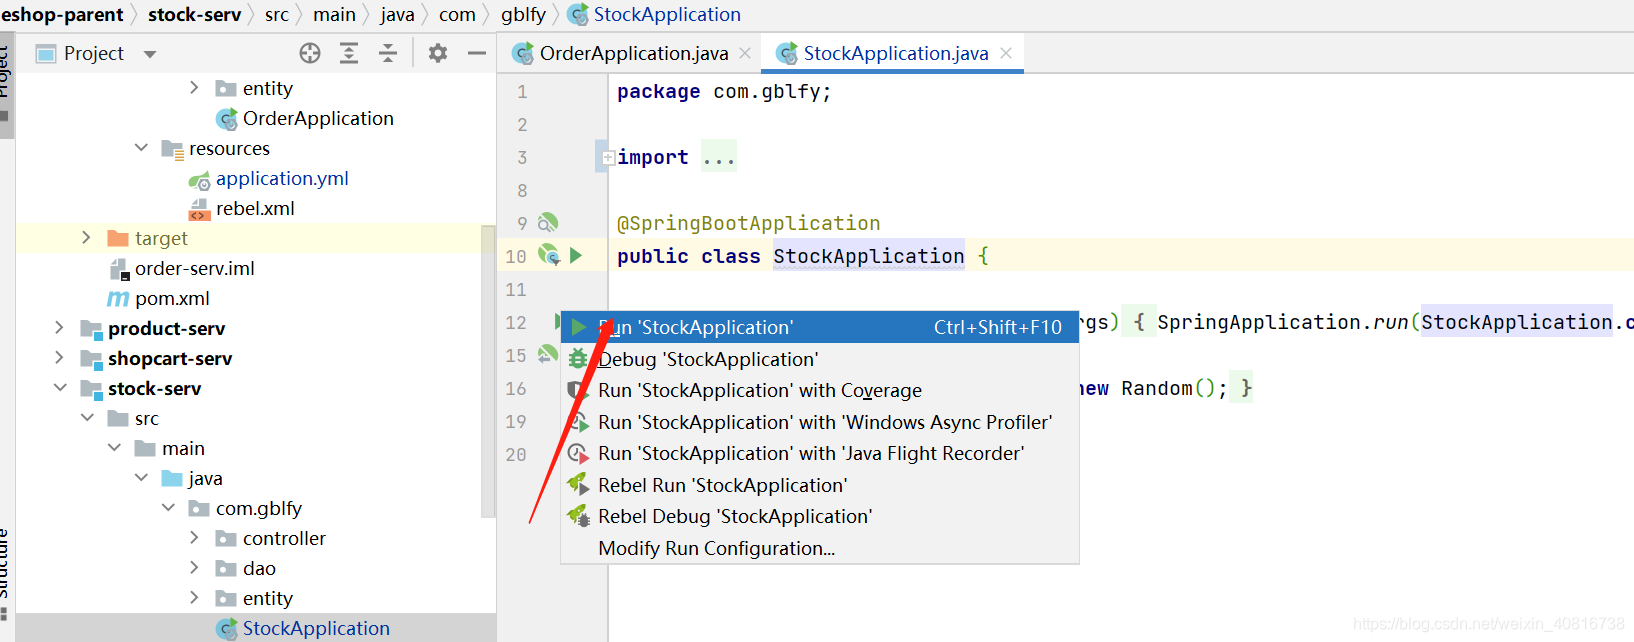This screenshot has width=1634, height=642.
Task: Expand the entity package under stock-serv
Action: (194, 598)
